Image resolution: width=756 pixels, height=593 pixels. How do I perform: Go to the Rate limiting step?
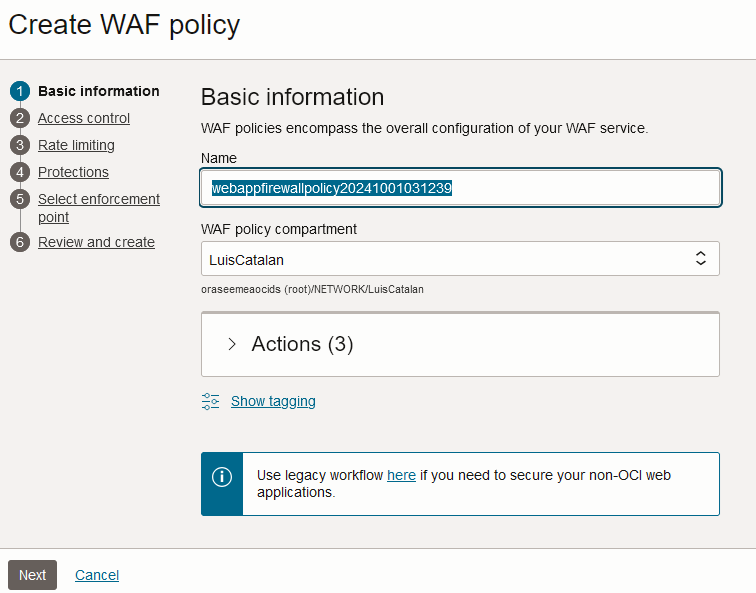[76, 145]
